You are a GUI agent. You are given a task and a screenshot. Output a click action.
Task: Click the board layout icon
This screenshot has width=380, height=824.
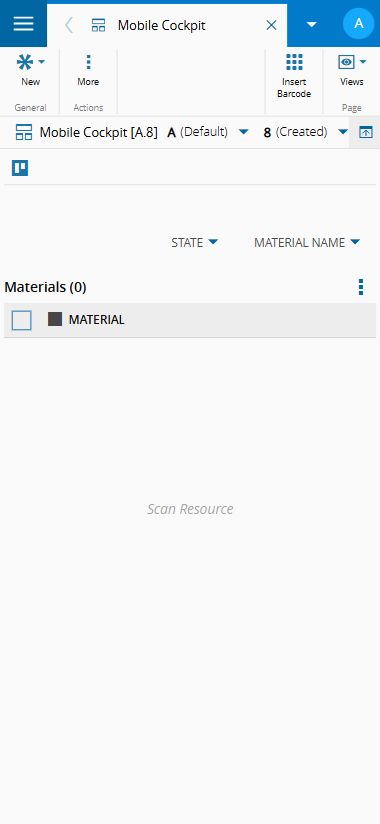point(20,168)
